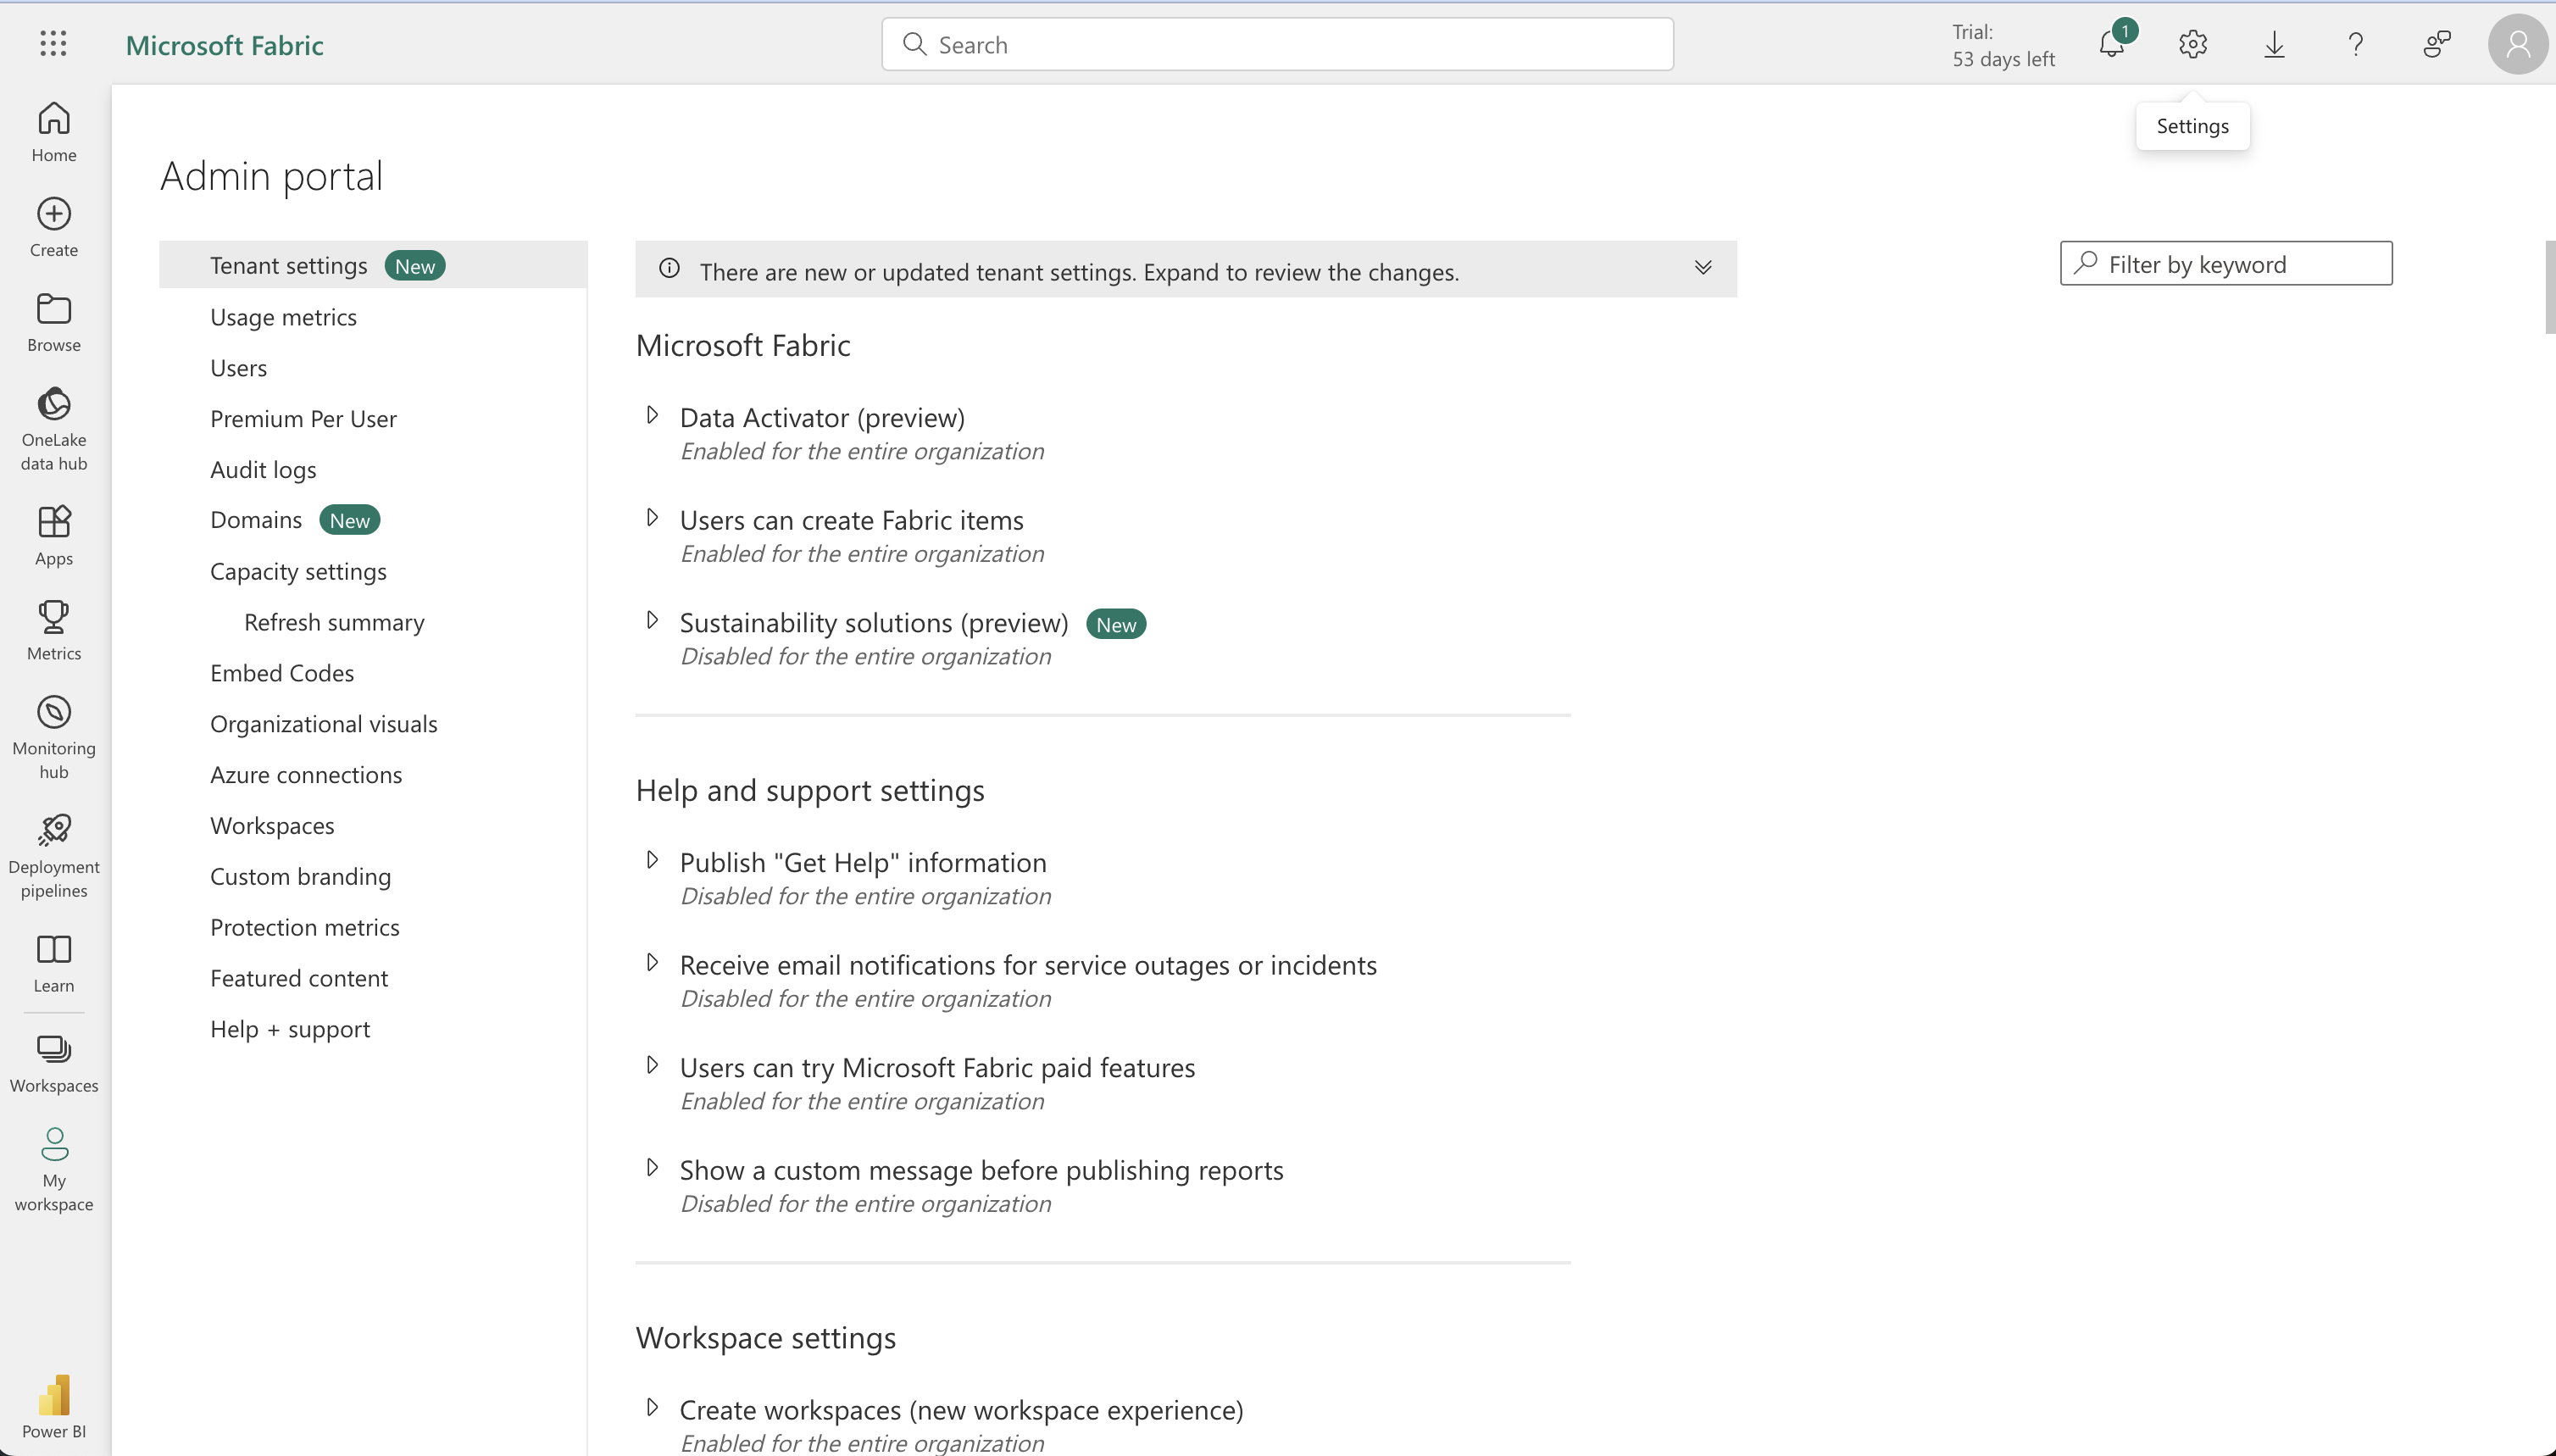
Task: Go to Home in the left rail
Action: tap(54, 132)
